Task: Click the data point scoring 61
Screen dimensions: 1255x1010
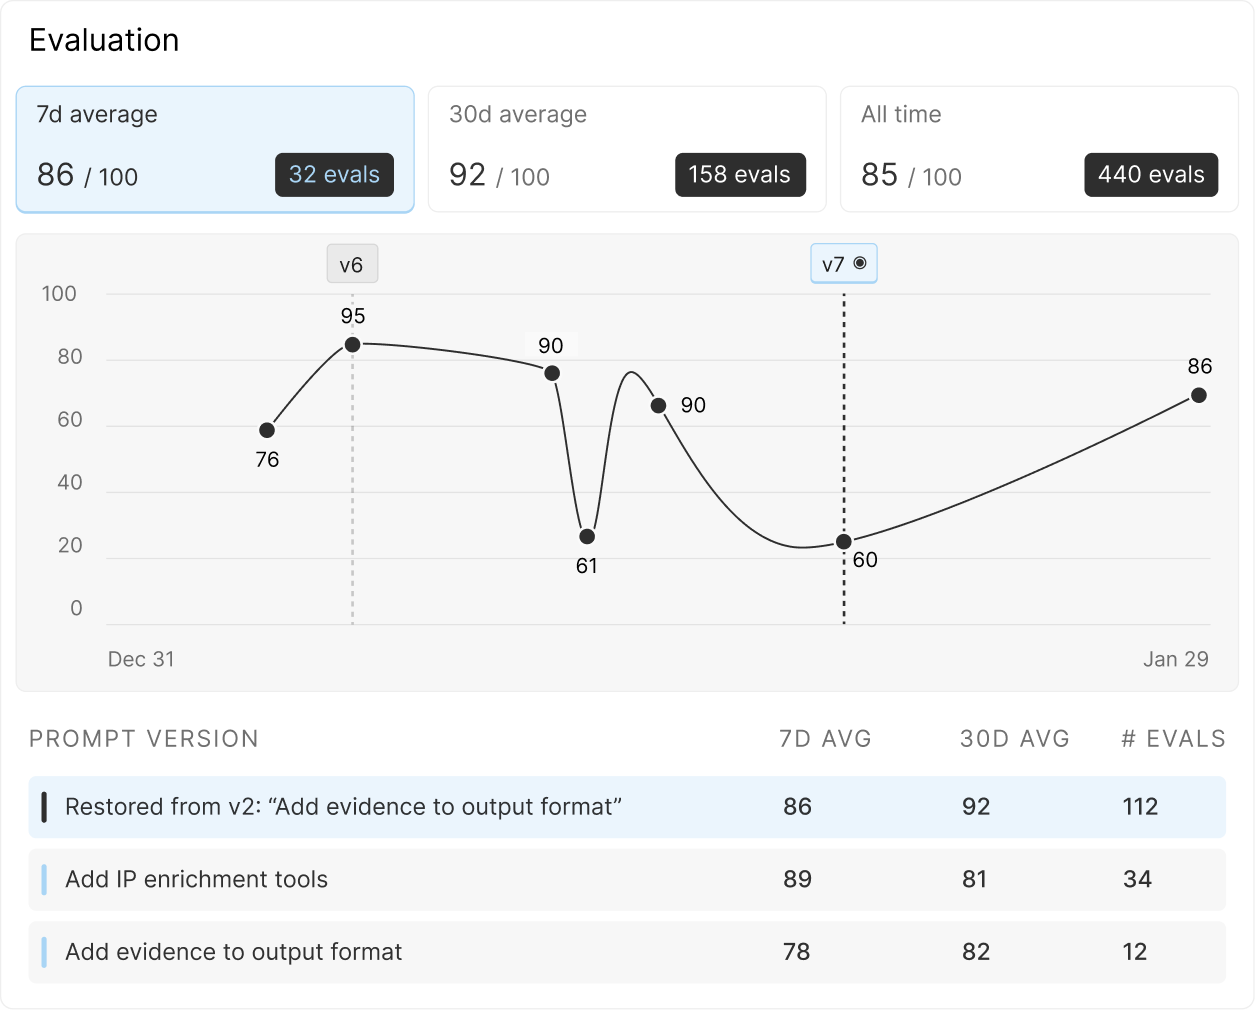Action: tap(587, 536)
